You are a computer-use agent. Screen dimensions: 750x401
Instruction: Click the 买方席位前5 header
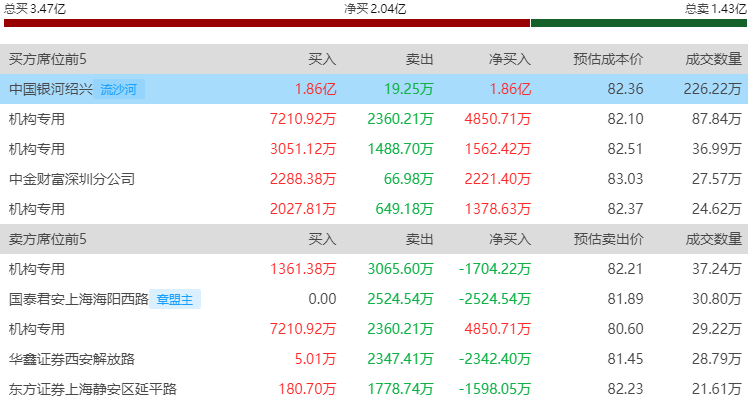48,59
